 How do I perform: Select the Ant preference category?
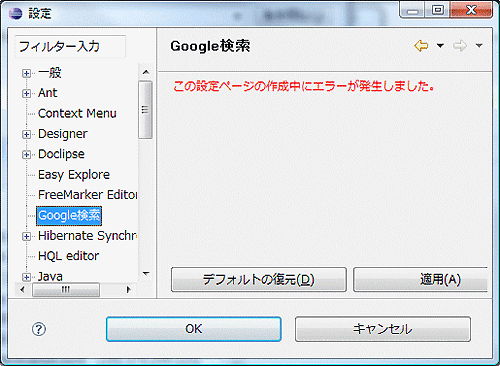[48, 93]
